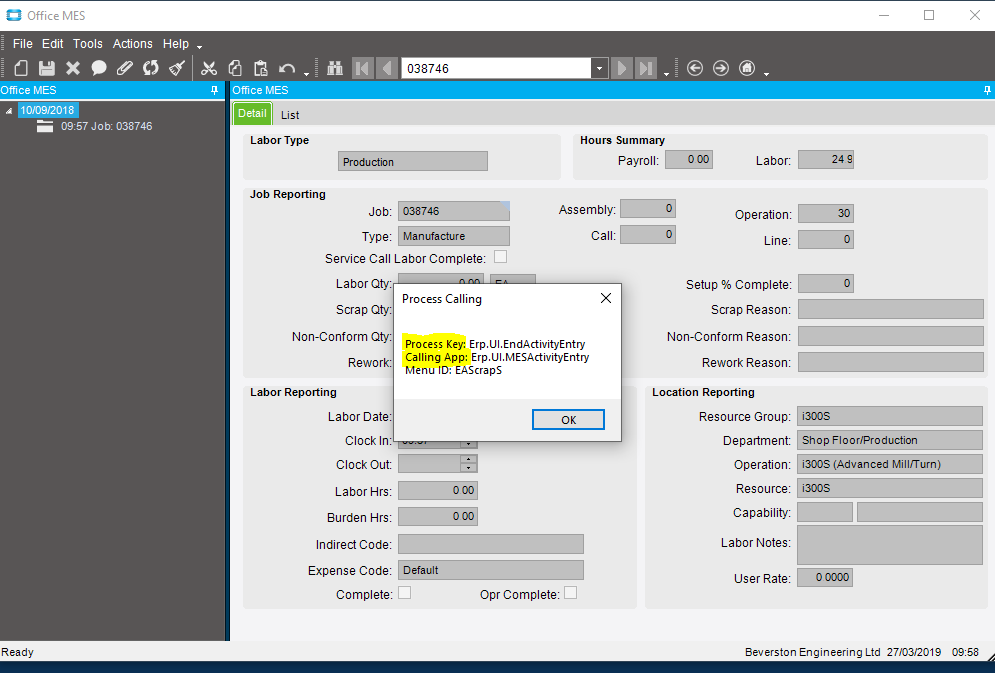This screenshot has width=995, height=673.
Task: Go to next record arrow
Action: pos(622,68)
